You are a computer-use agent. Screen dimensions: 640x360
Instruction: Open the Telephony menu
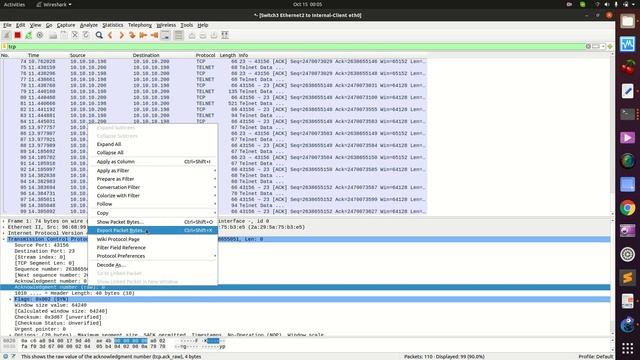point(140,25)
